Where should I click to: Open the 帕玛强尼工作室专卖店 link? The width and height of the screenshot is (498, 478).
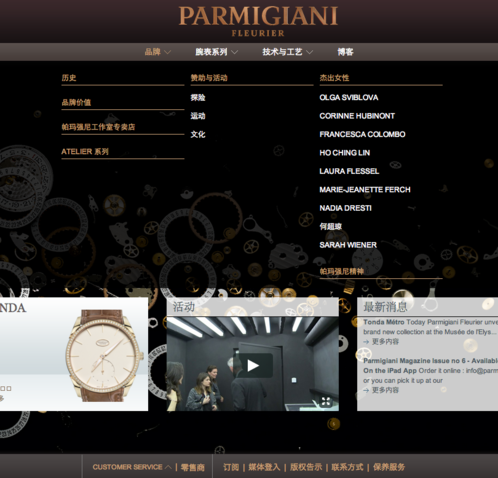pyautogui.click(x=98, y=127)
